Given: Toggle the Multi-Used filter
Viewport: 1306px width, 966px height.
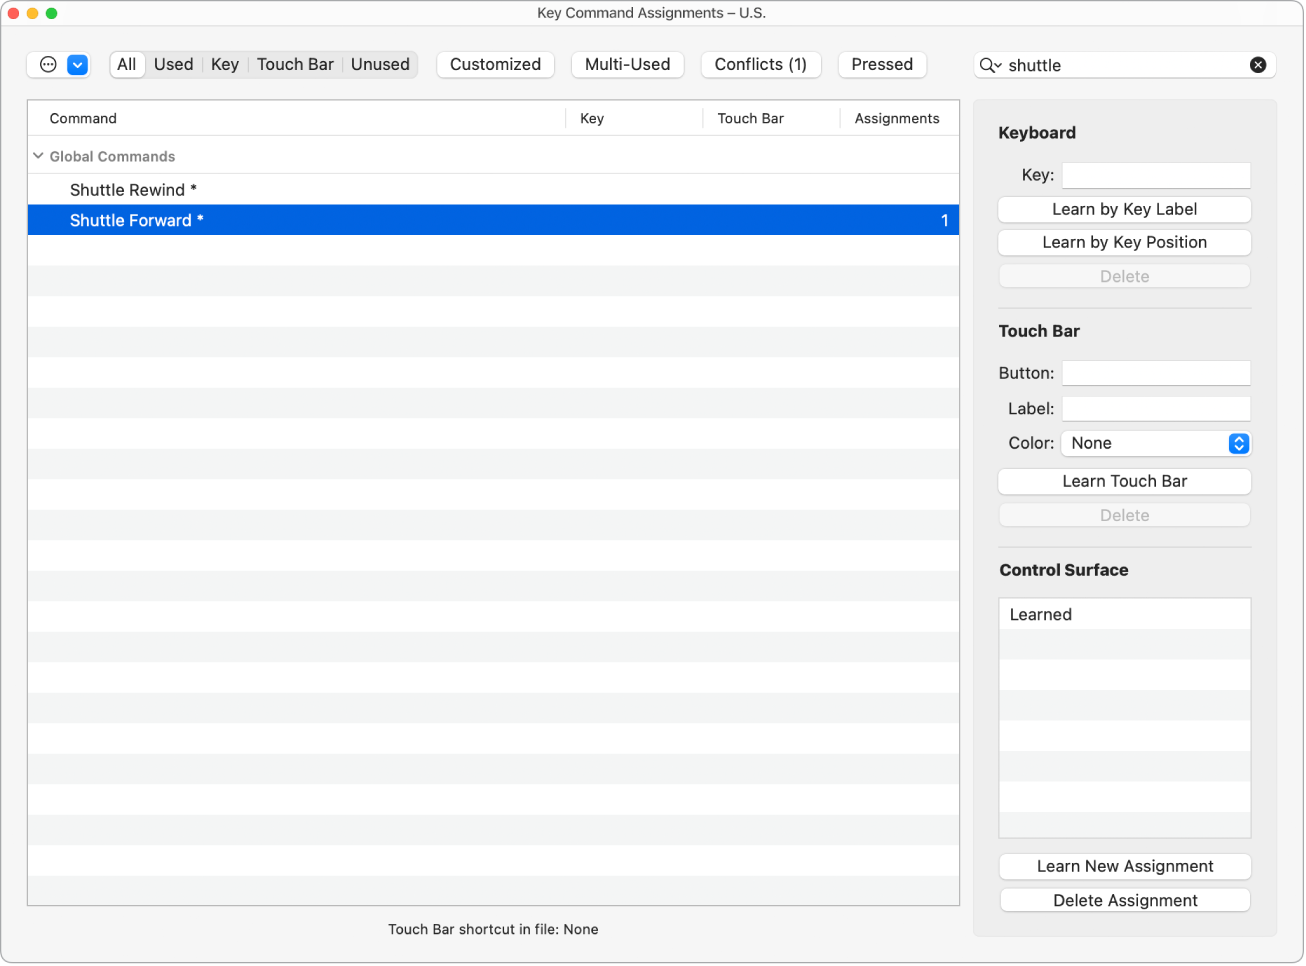Looking at the screenshot, I should click(x=628, y=64).
